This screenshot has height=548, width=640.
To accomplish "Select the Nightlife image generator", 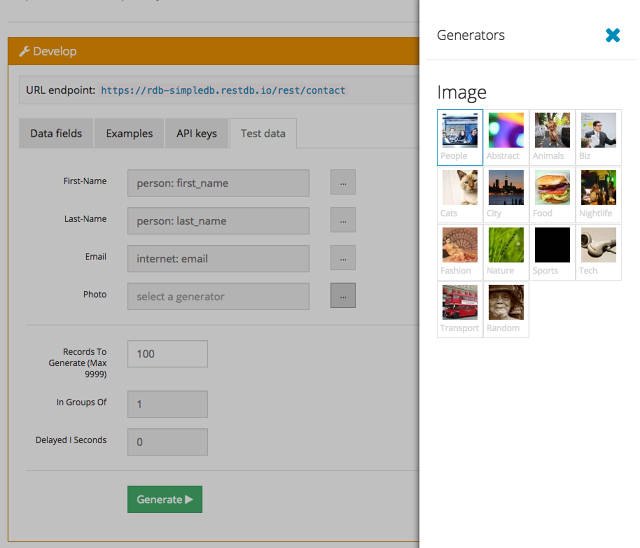I will click(598, 195).
